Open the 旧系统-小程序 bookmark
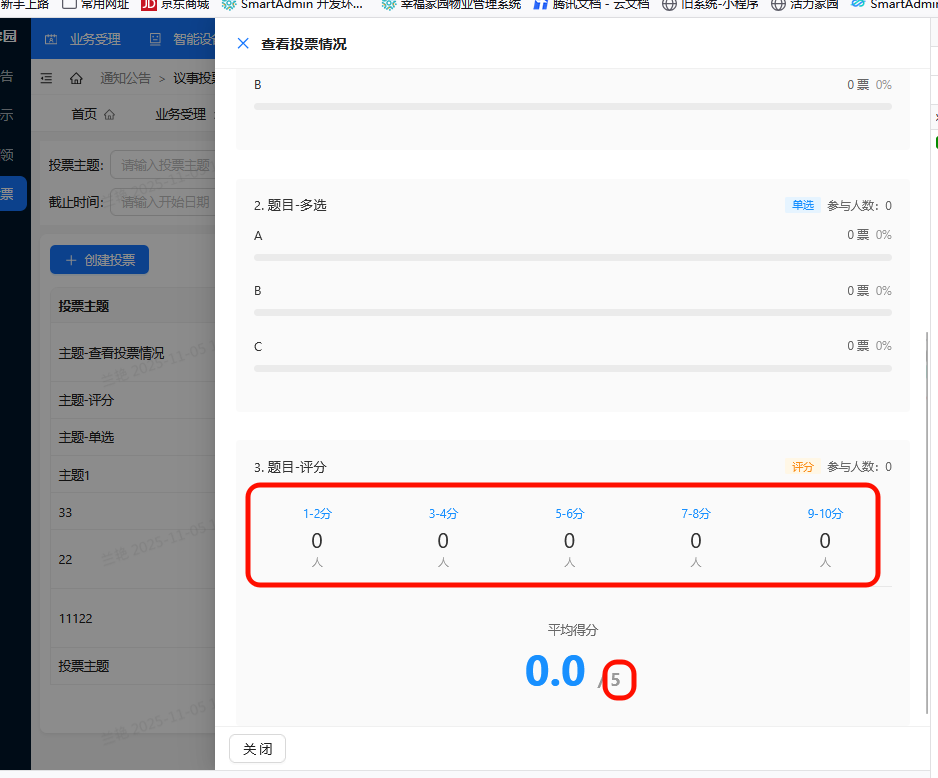The height and width of the screenshot is (778, 938). pos(710,4)
